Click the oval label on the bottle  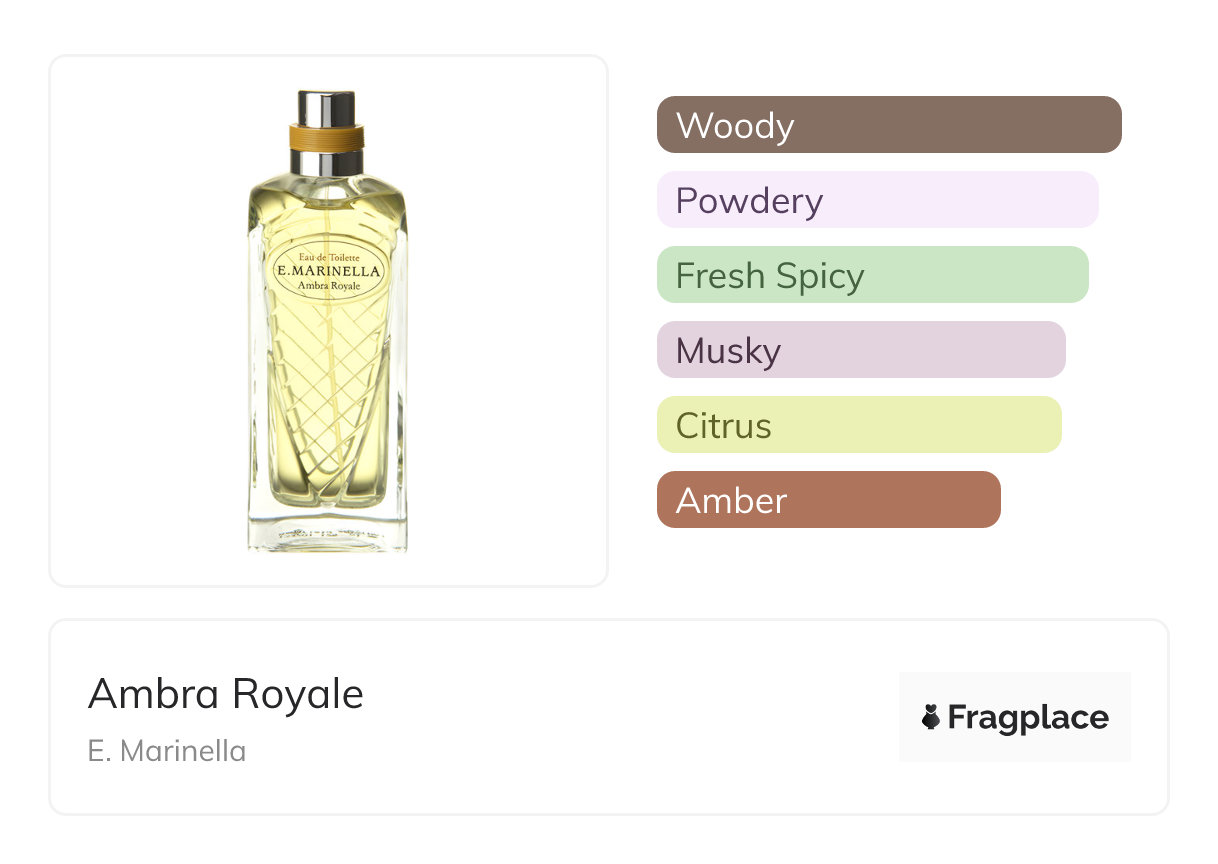tap(330, 270)
